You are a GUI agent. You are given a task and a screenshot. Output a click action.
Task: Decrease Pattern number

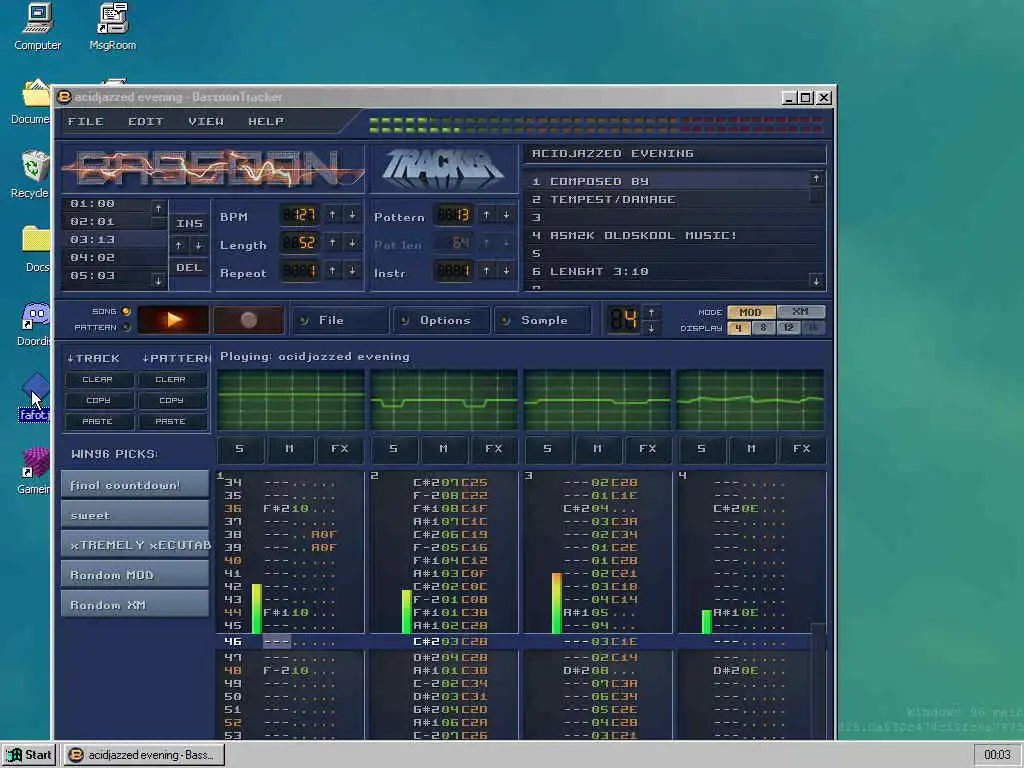[506, 215]
